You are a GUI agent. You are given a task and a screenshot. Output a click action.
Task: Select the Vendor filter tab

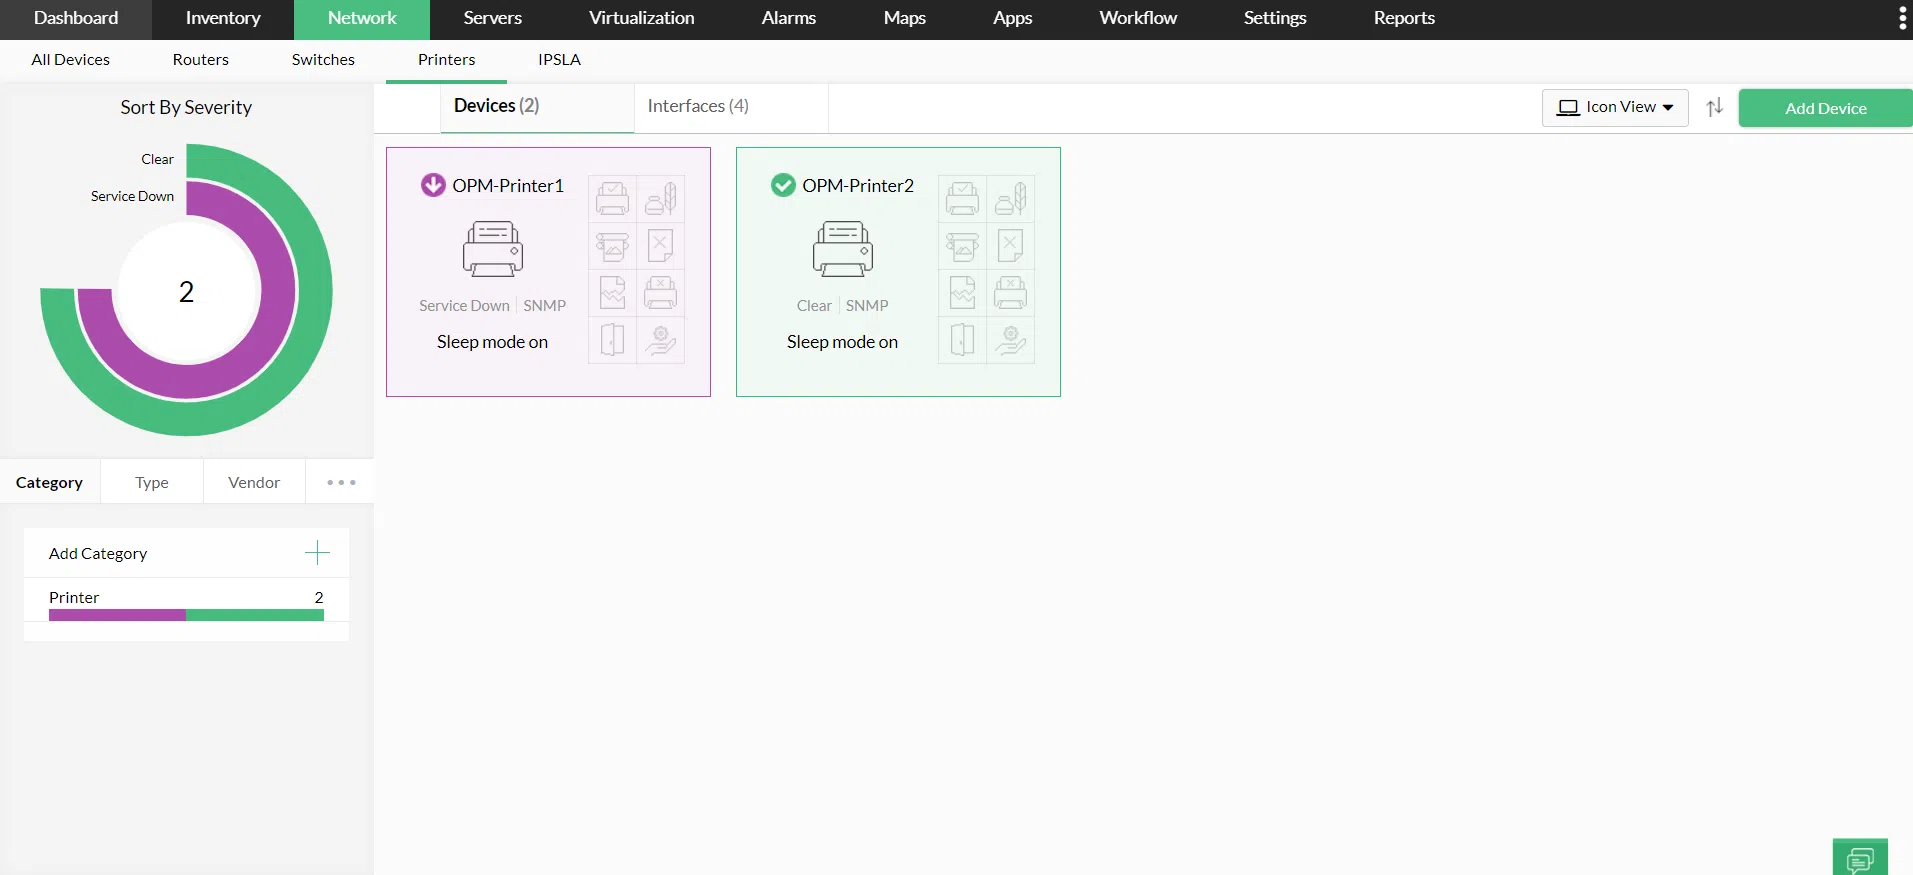254,482
